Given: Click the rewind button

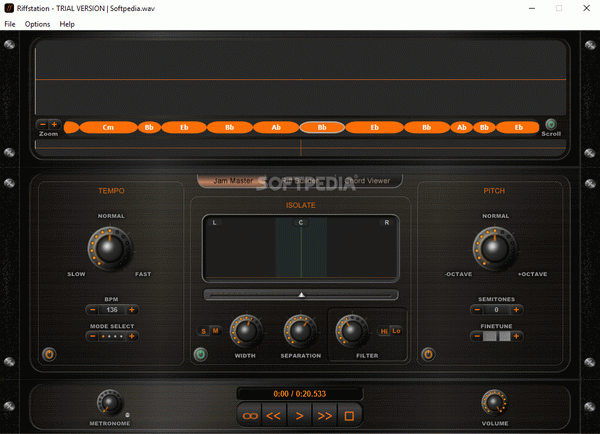Looking at the screenshot, I should coord(274,416).
